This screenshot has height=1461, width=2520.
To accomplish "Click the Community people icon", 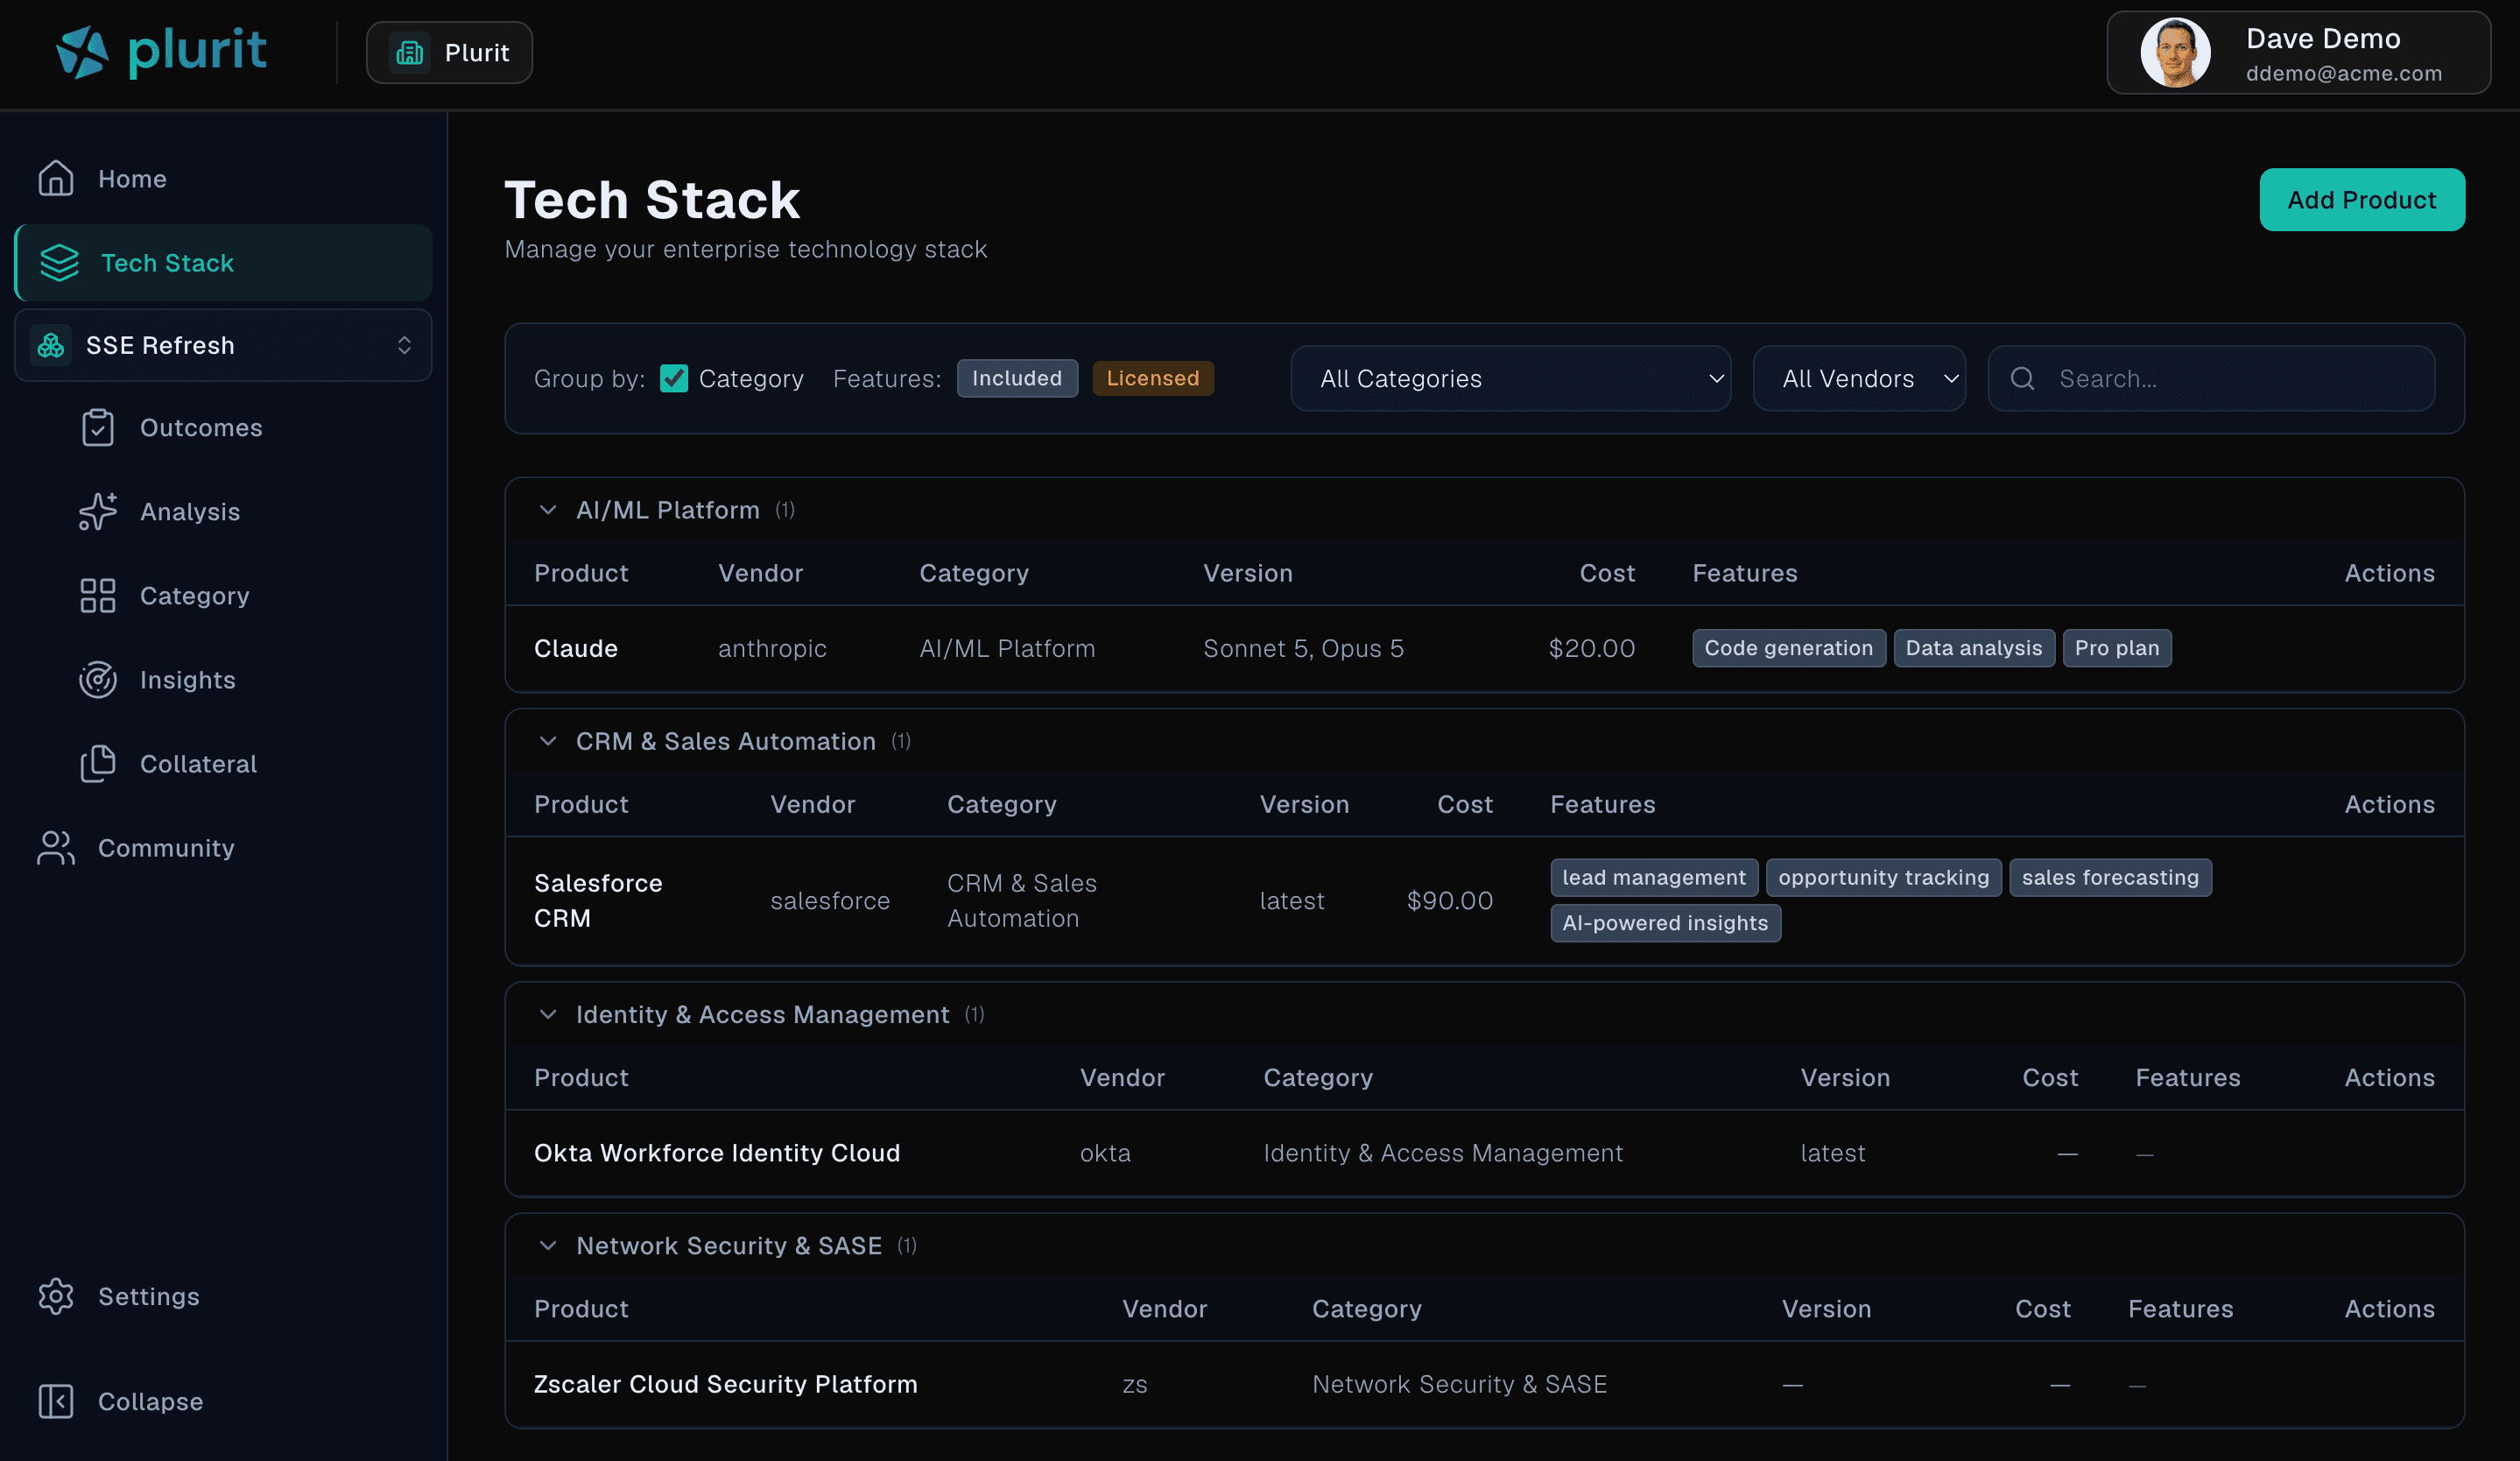I will pos(56,848).
